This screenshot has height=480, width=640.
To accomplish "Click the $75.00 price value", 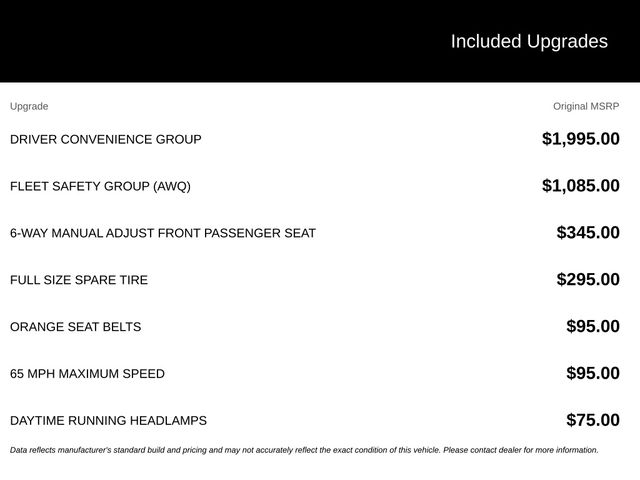I will click(x=593, y=420).
